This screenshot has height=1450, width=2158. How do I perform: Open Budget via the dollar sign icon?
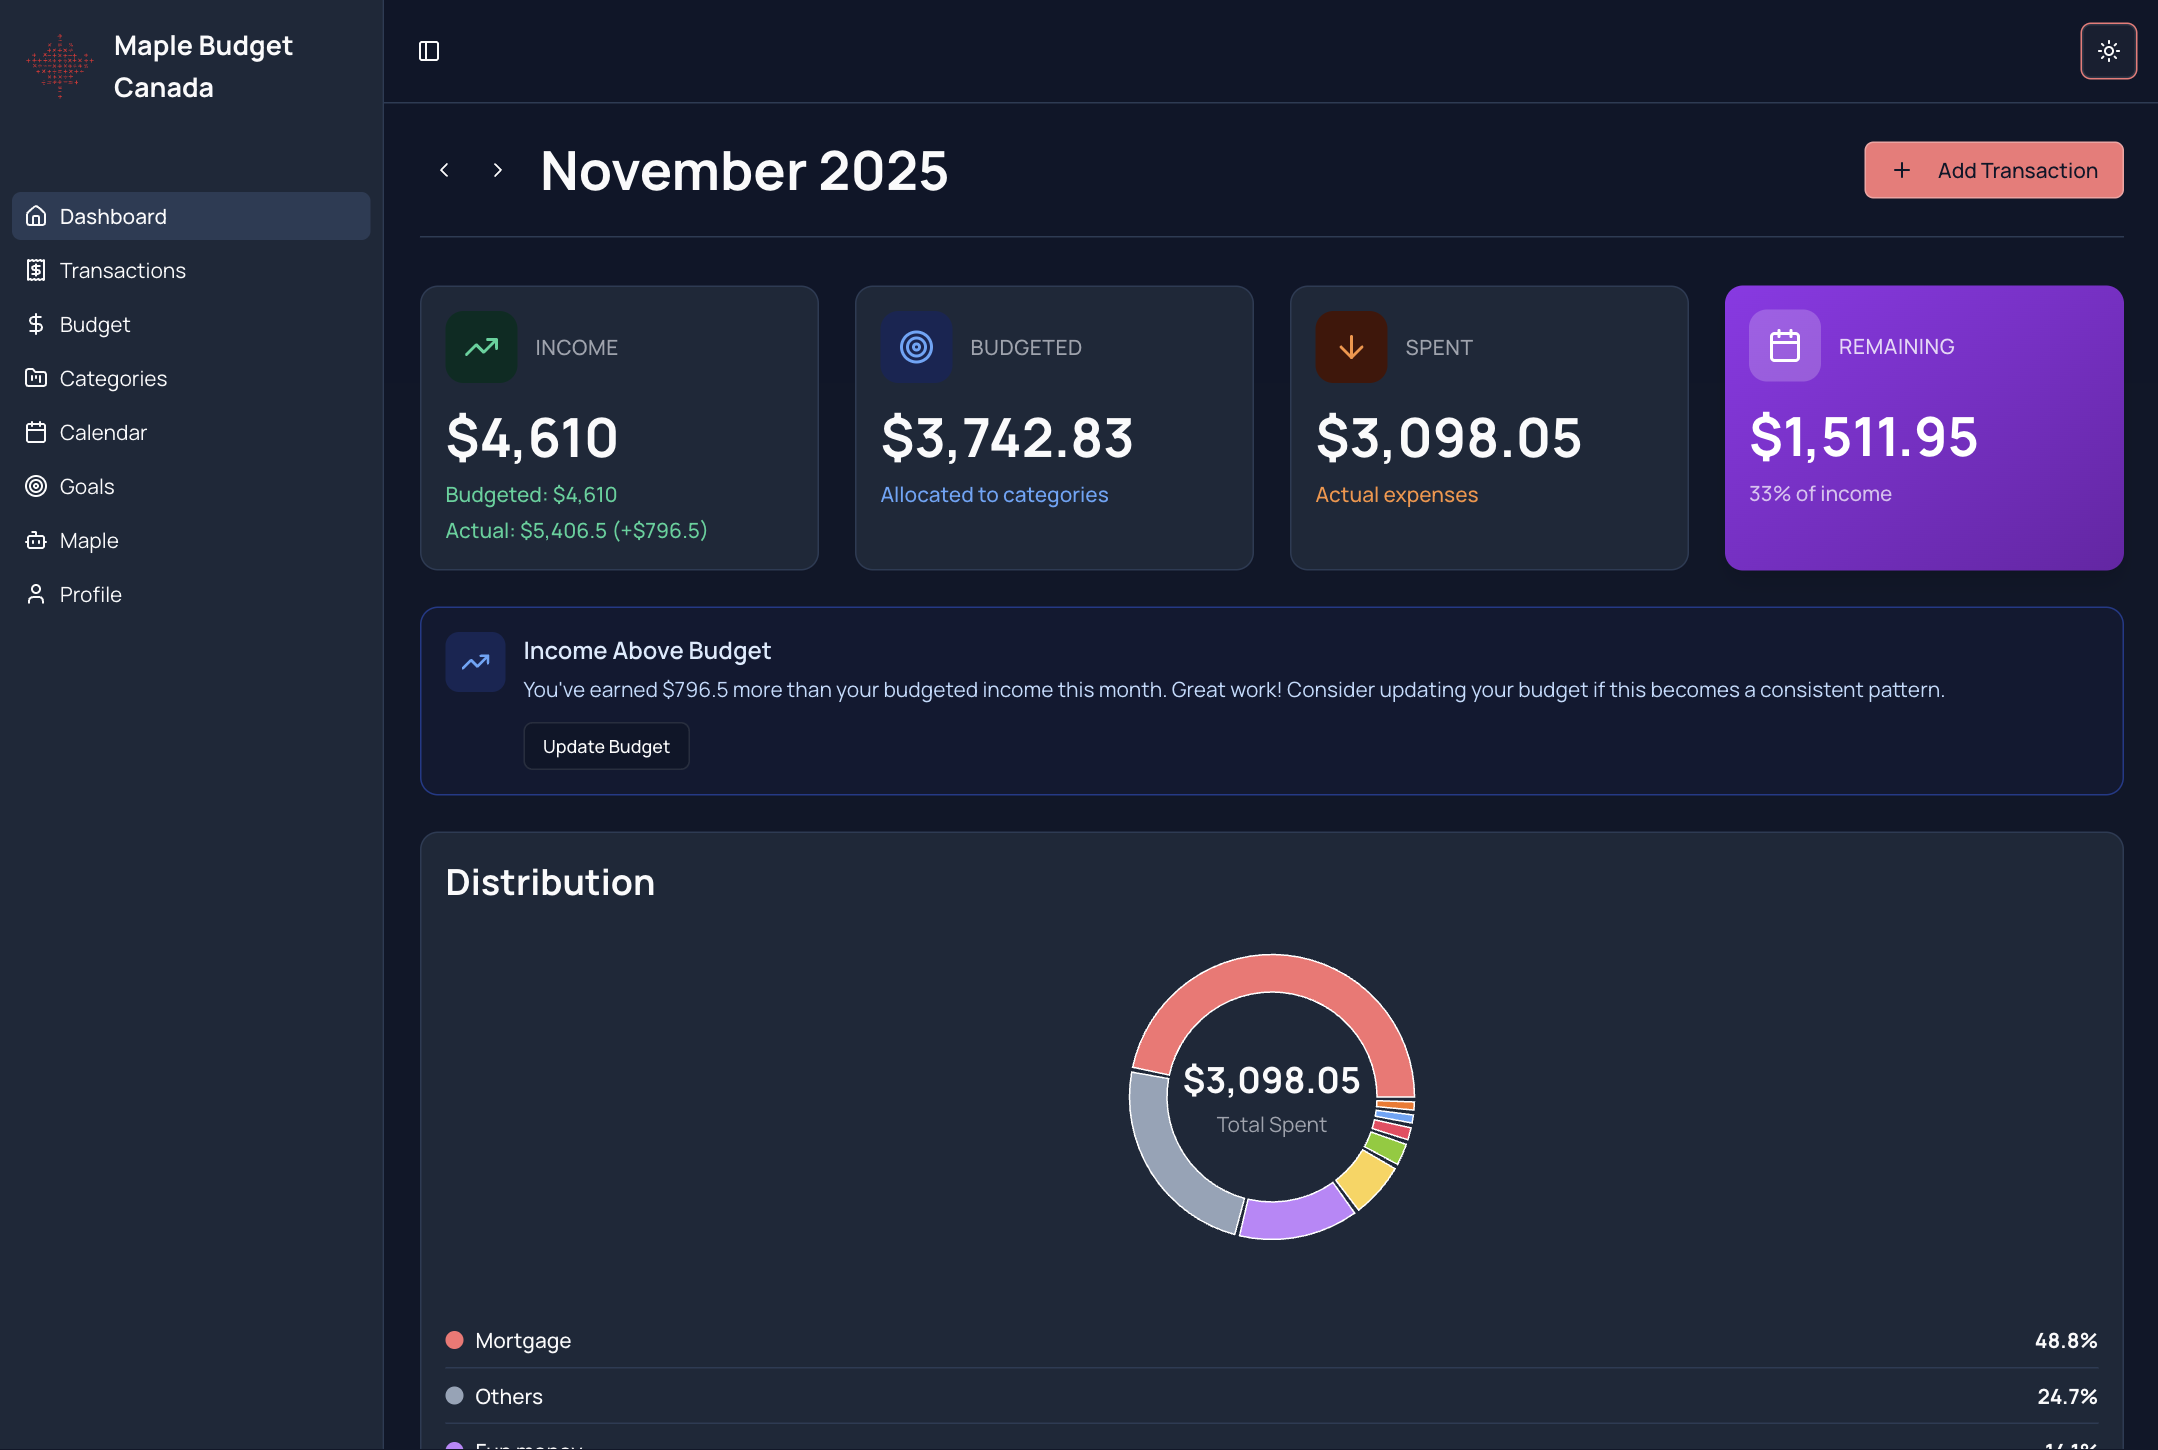(37, 324)
